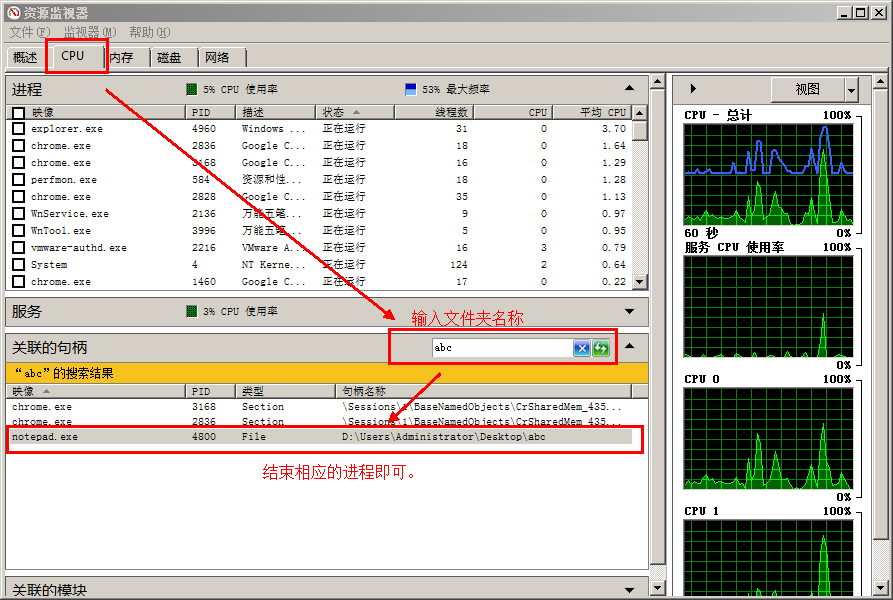Expand the 关联的模块 section
This screenshot has height=600, width=893.
point(629,589)
